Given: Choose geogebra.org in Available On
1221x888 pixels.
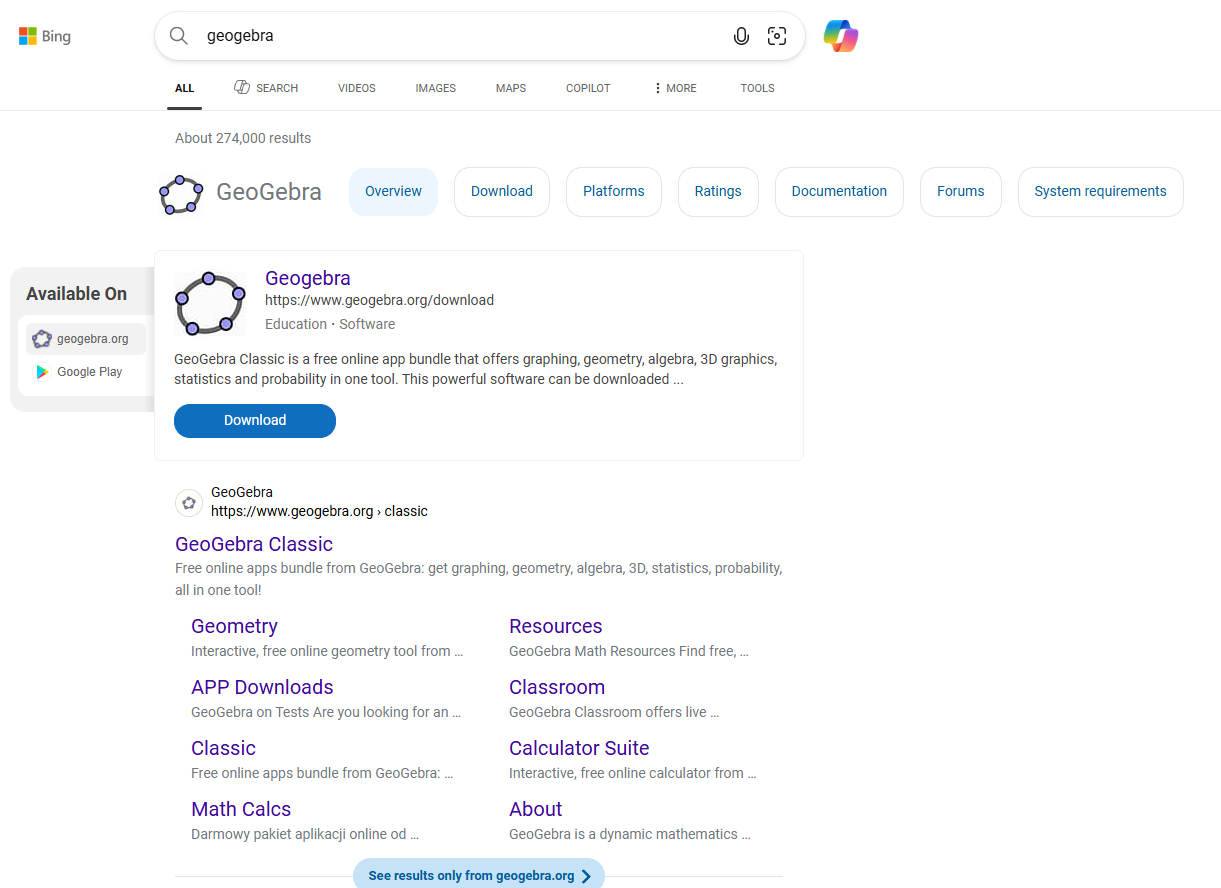Looking at the screenshot, I should point(86,339).
